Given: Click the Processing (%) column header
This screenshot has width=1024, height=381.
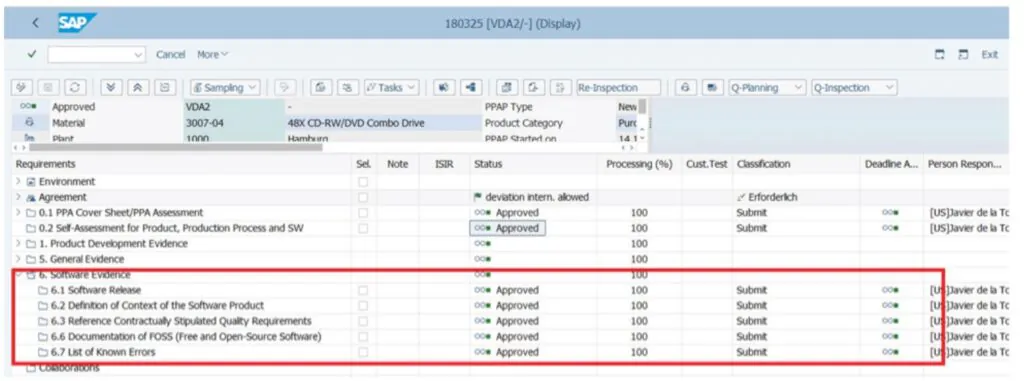Looking at the screenshot, I should click(639, 164).
